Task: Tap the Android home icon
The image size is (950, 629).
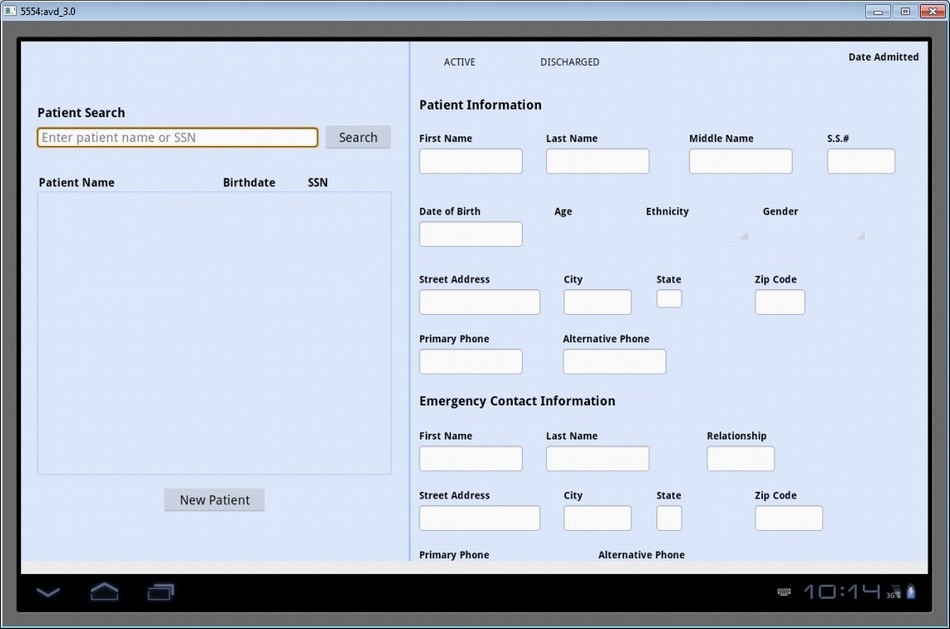Action: coord(104,592)
